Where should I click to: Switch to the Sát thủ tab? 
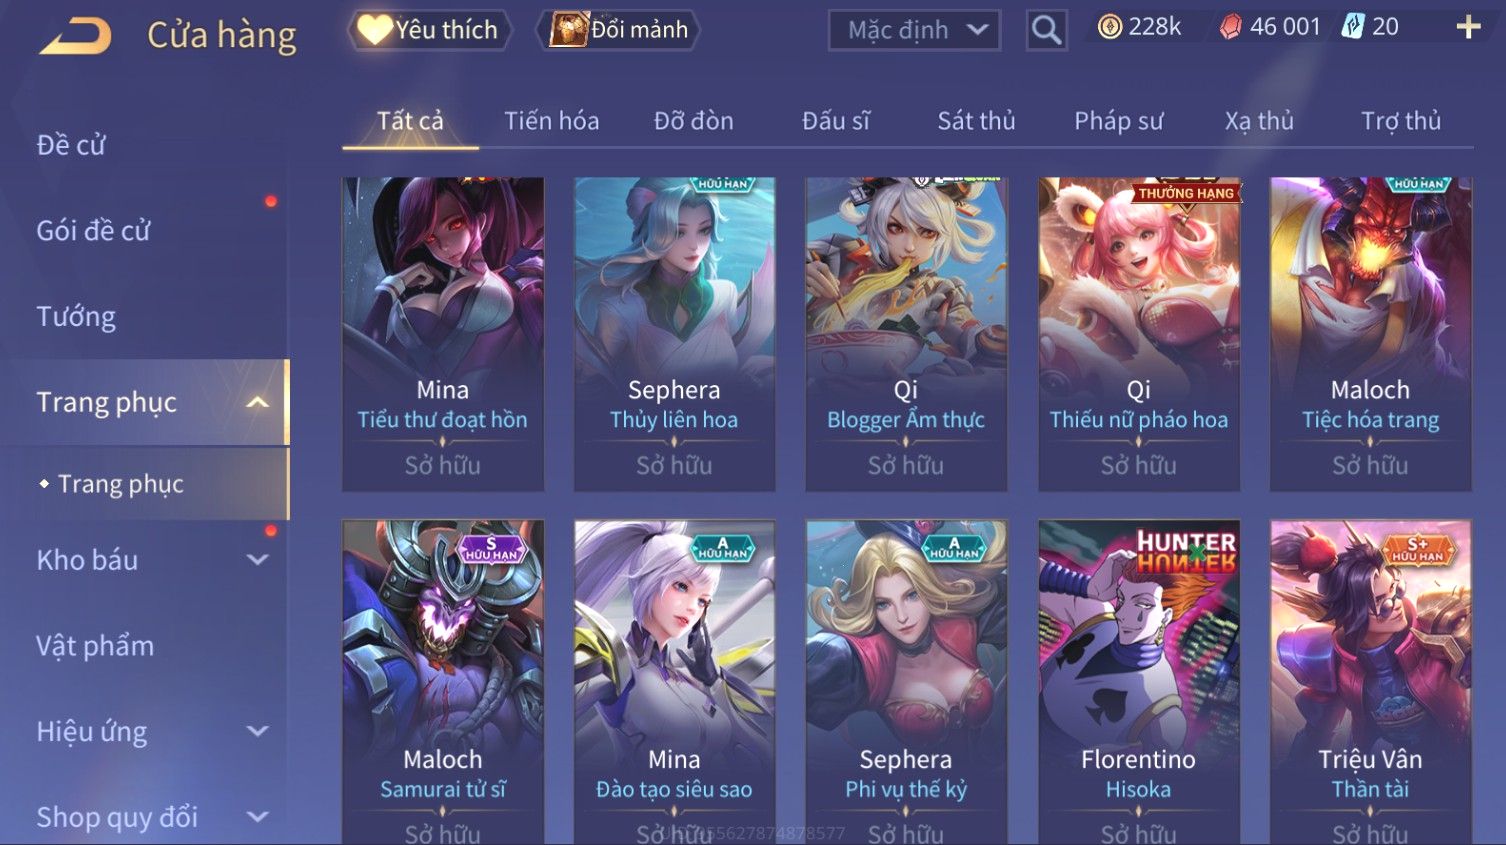point(976,121)
